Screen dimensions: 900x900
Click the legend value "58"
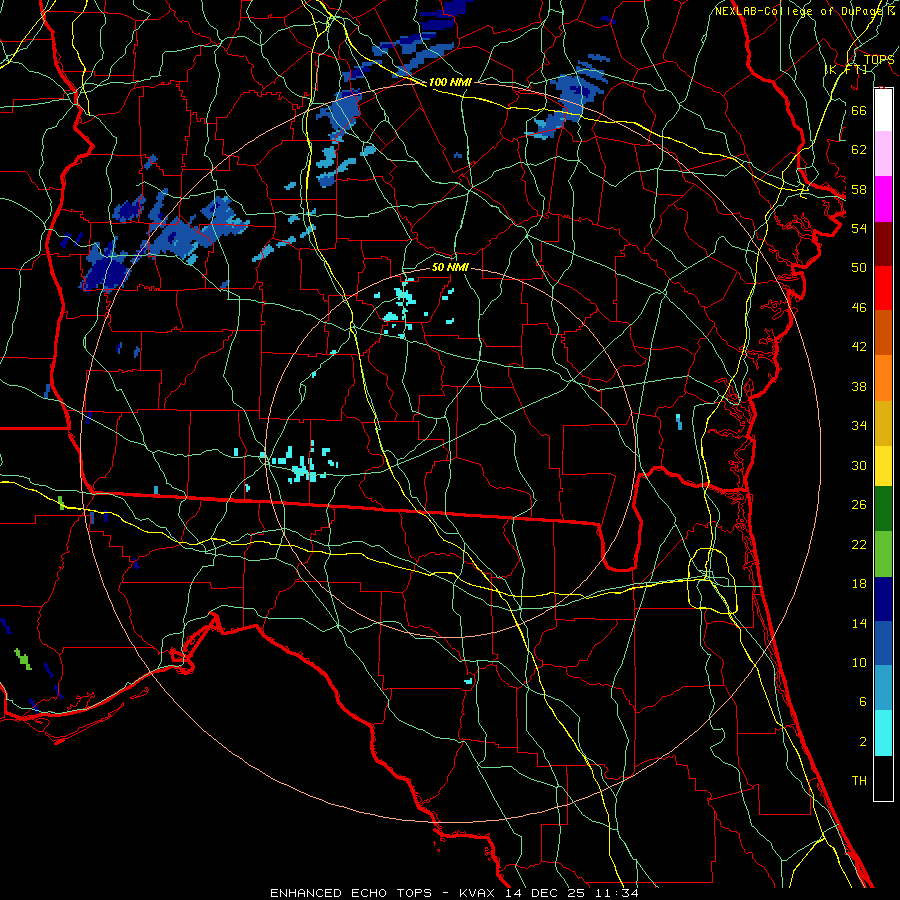[859, 189]
